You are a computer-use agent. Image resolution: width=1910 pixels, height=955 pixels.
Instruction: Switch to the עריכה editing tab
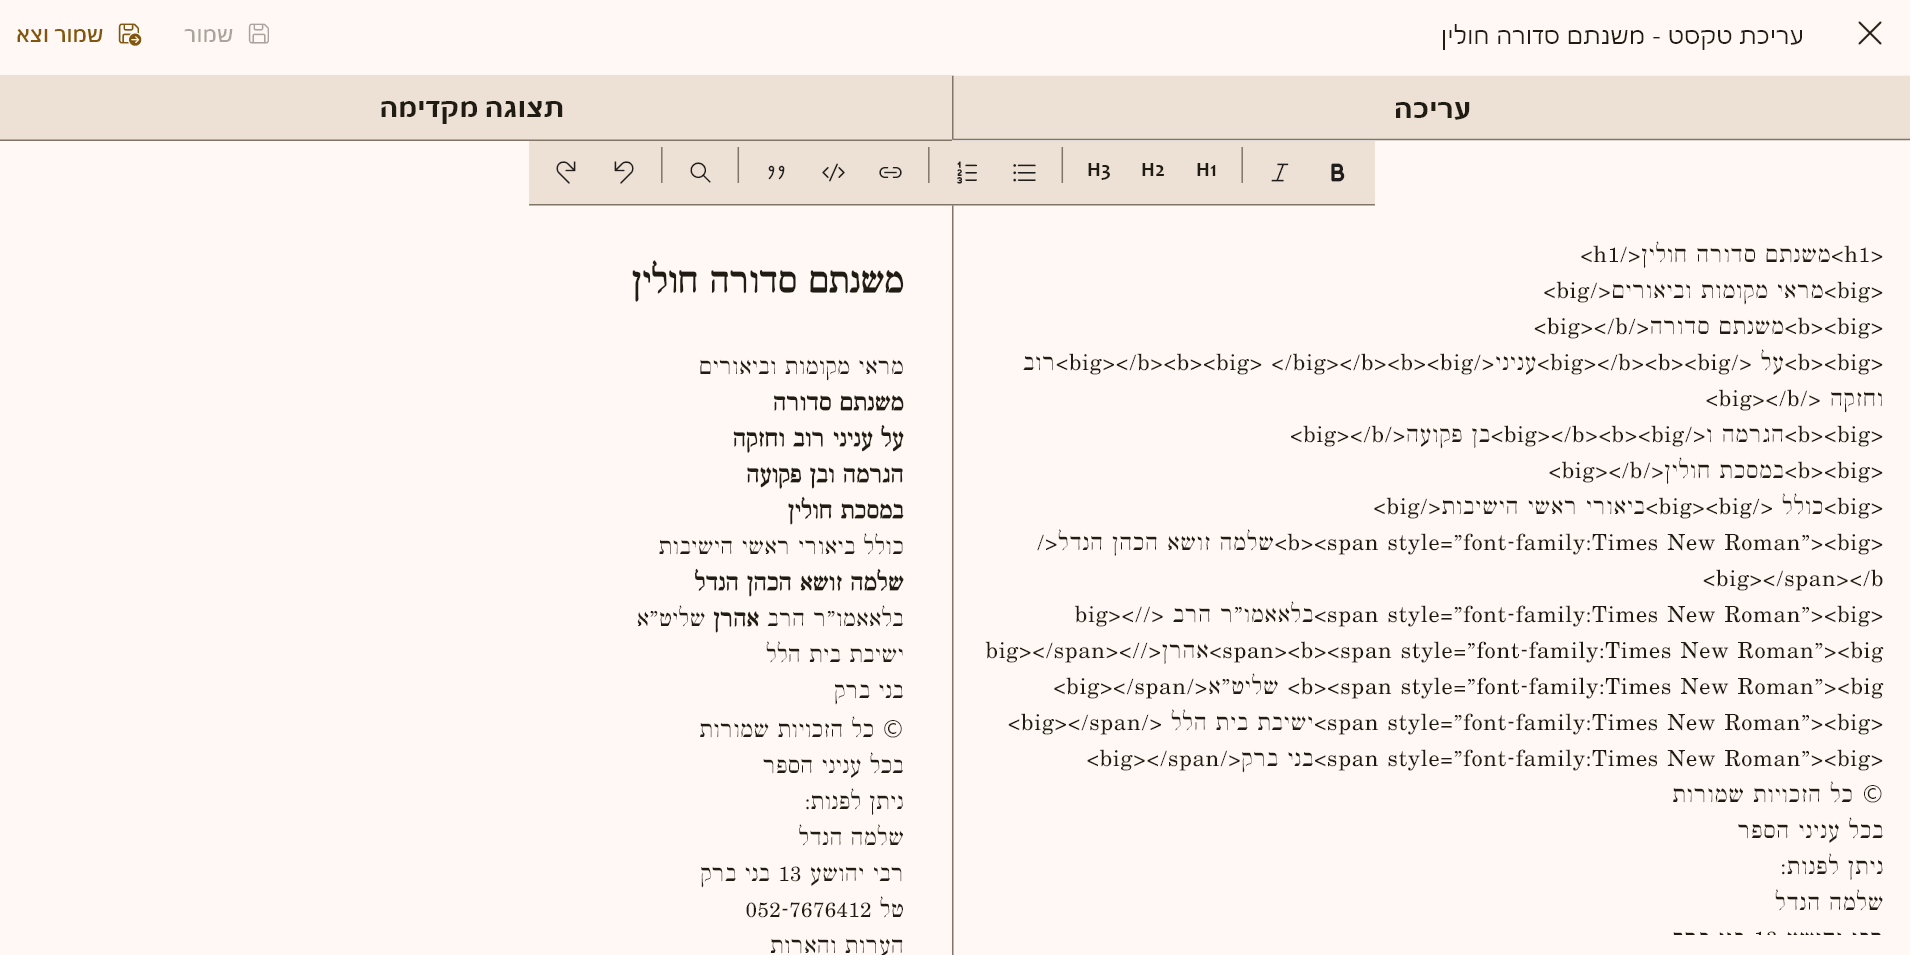(1431, 108)
